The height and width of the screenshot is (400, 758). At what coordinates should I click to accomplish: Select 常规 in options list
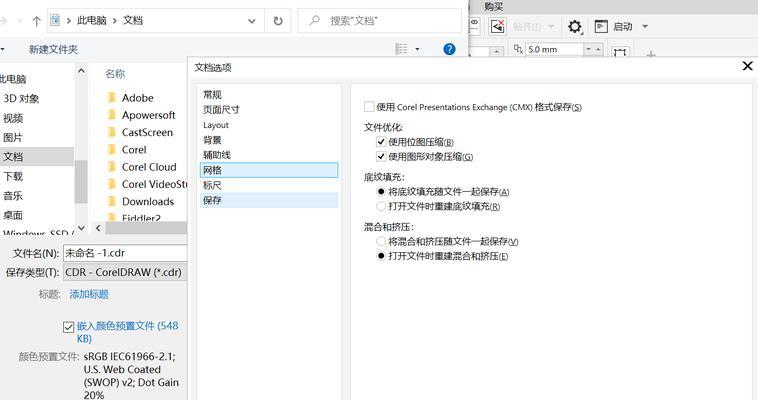(x=269, y=95)
